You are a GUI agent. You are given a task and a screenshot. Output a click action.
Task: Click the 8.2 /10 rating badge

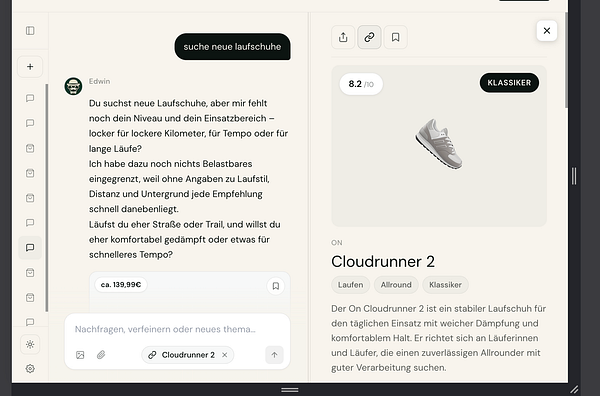[x=361, y=84]
